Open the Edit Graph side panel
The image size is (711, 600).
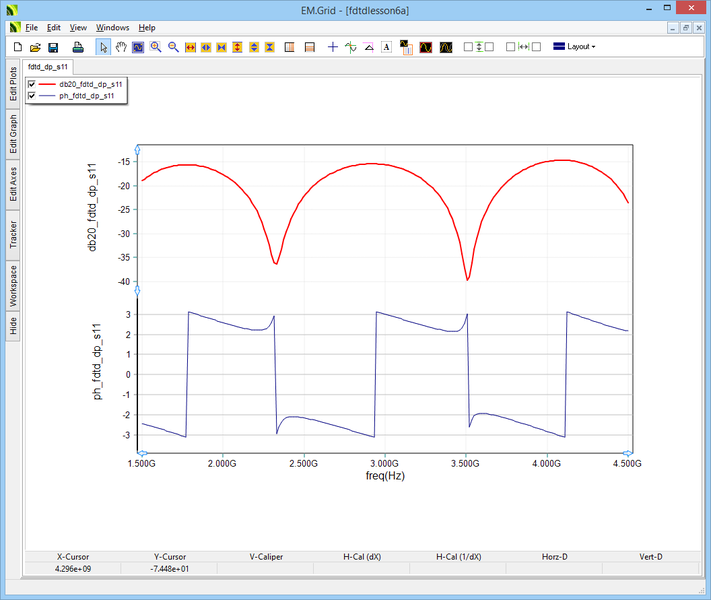13,133
